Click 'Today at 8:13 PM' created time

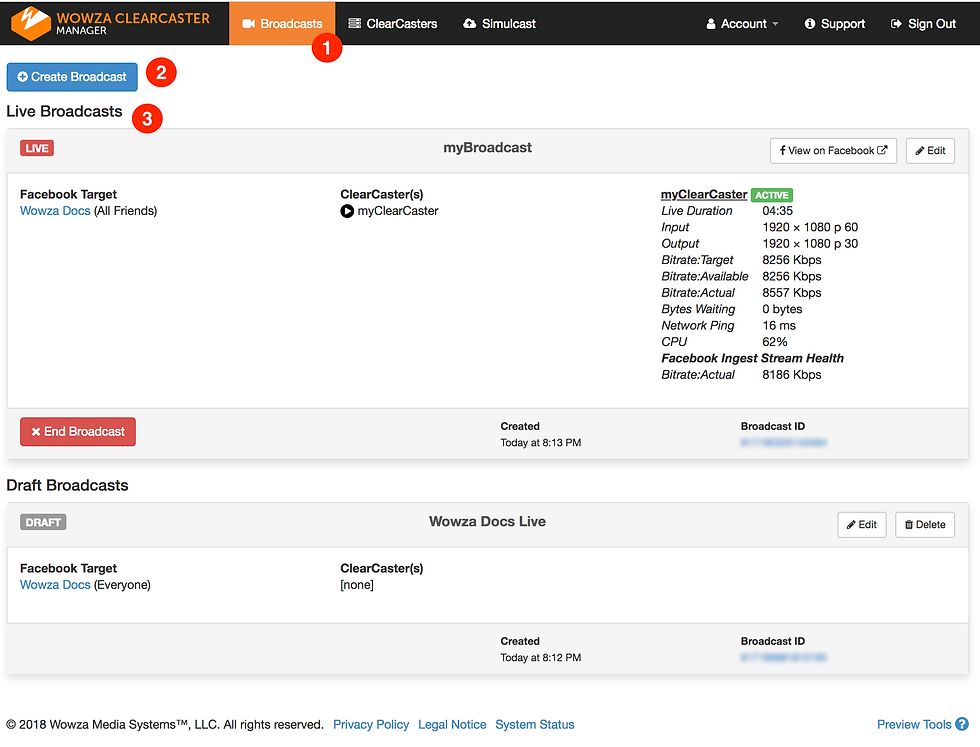(x=541, y=443)
